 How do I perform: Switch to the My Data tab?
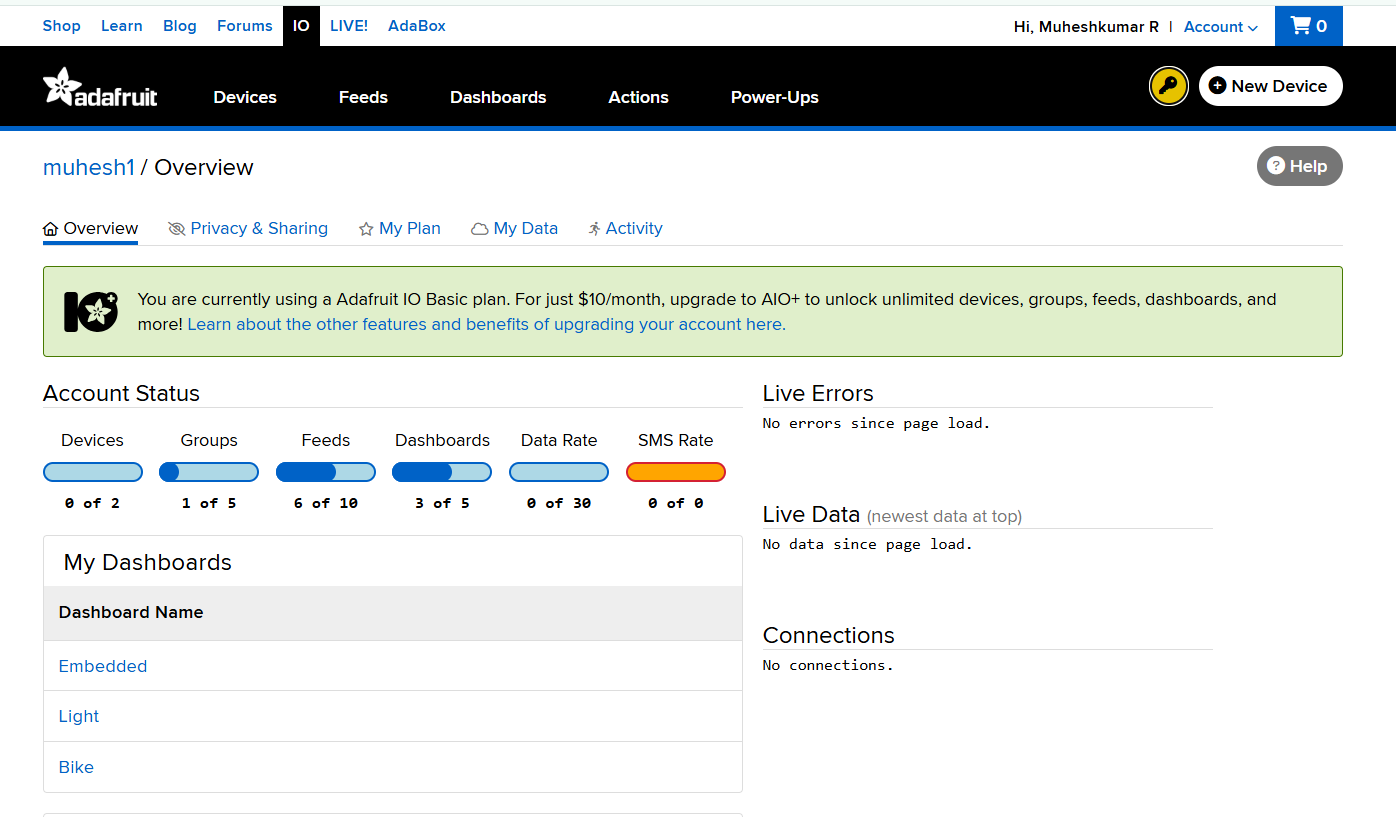tap(515, 228)
